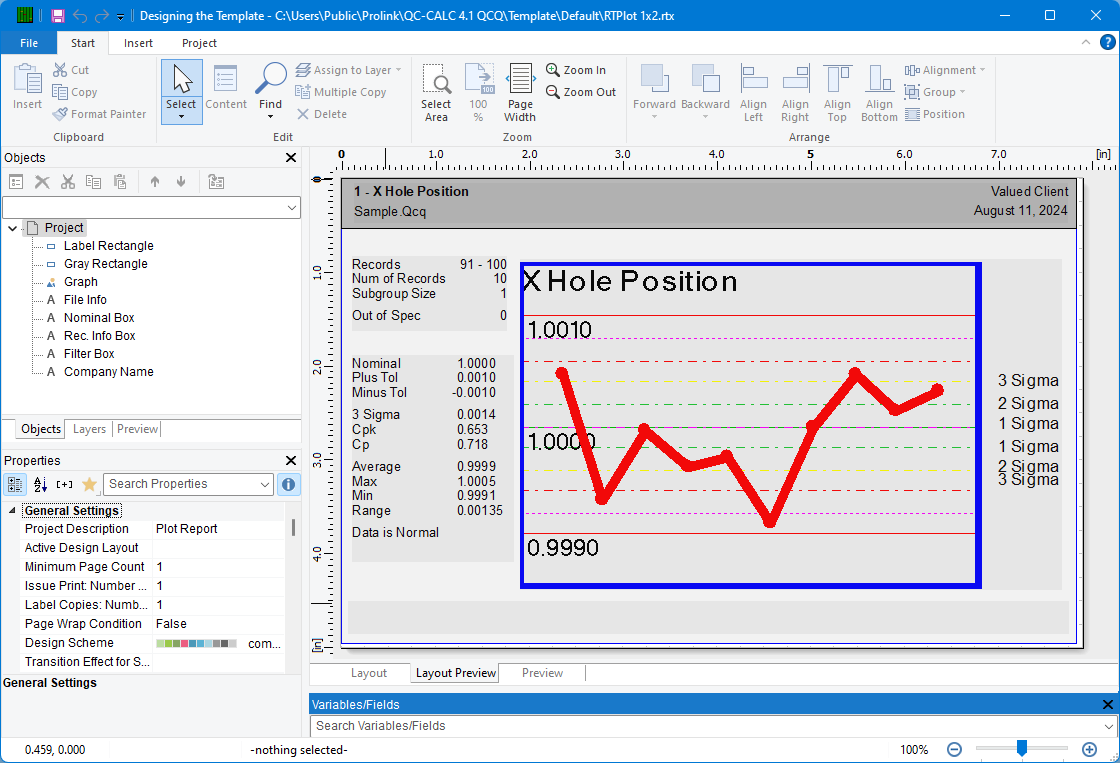Toggle 100% zoom in the Zoom group
Image resolution: width=1120 pixels, height=763 pixels.
[x=479, y=88]
